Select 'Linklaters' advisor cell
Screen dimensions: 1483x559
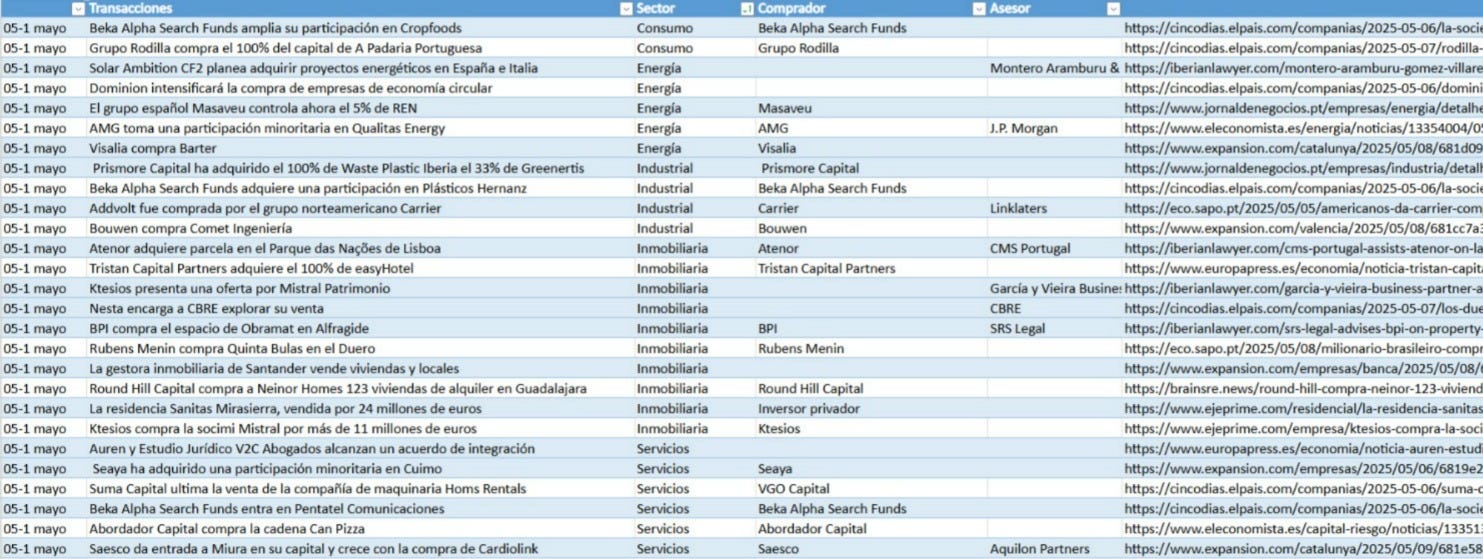tap(1055, 208)
